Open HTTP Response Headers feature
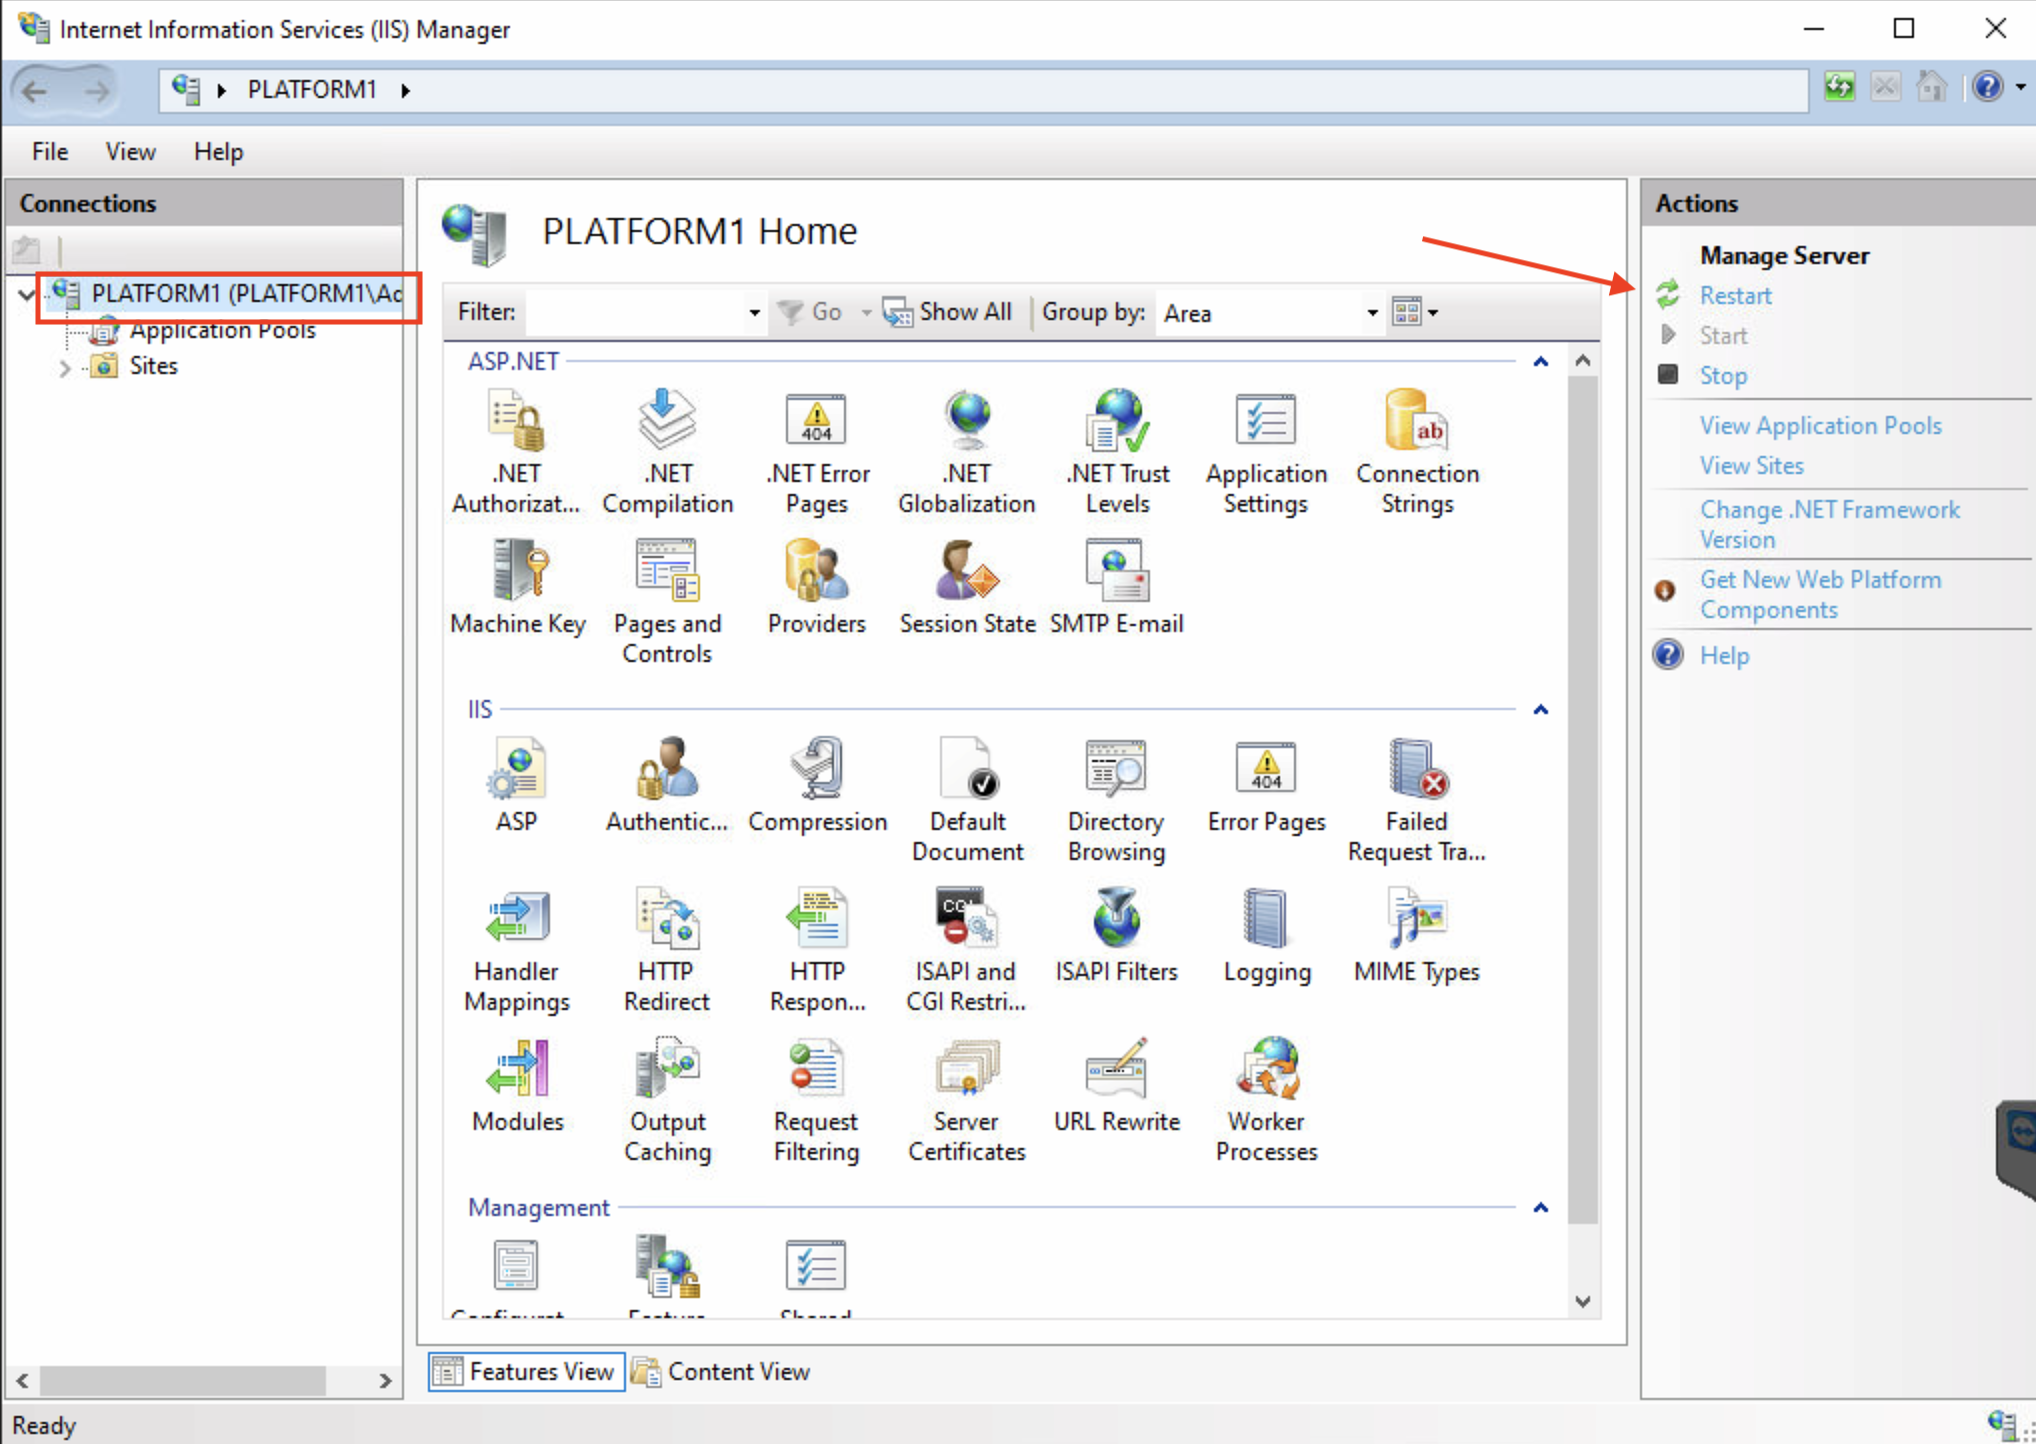Viewport: 2036px width, 1444px height. tap(817, 950)
